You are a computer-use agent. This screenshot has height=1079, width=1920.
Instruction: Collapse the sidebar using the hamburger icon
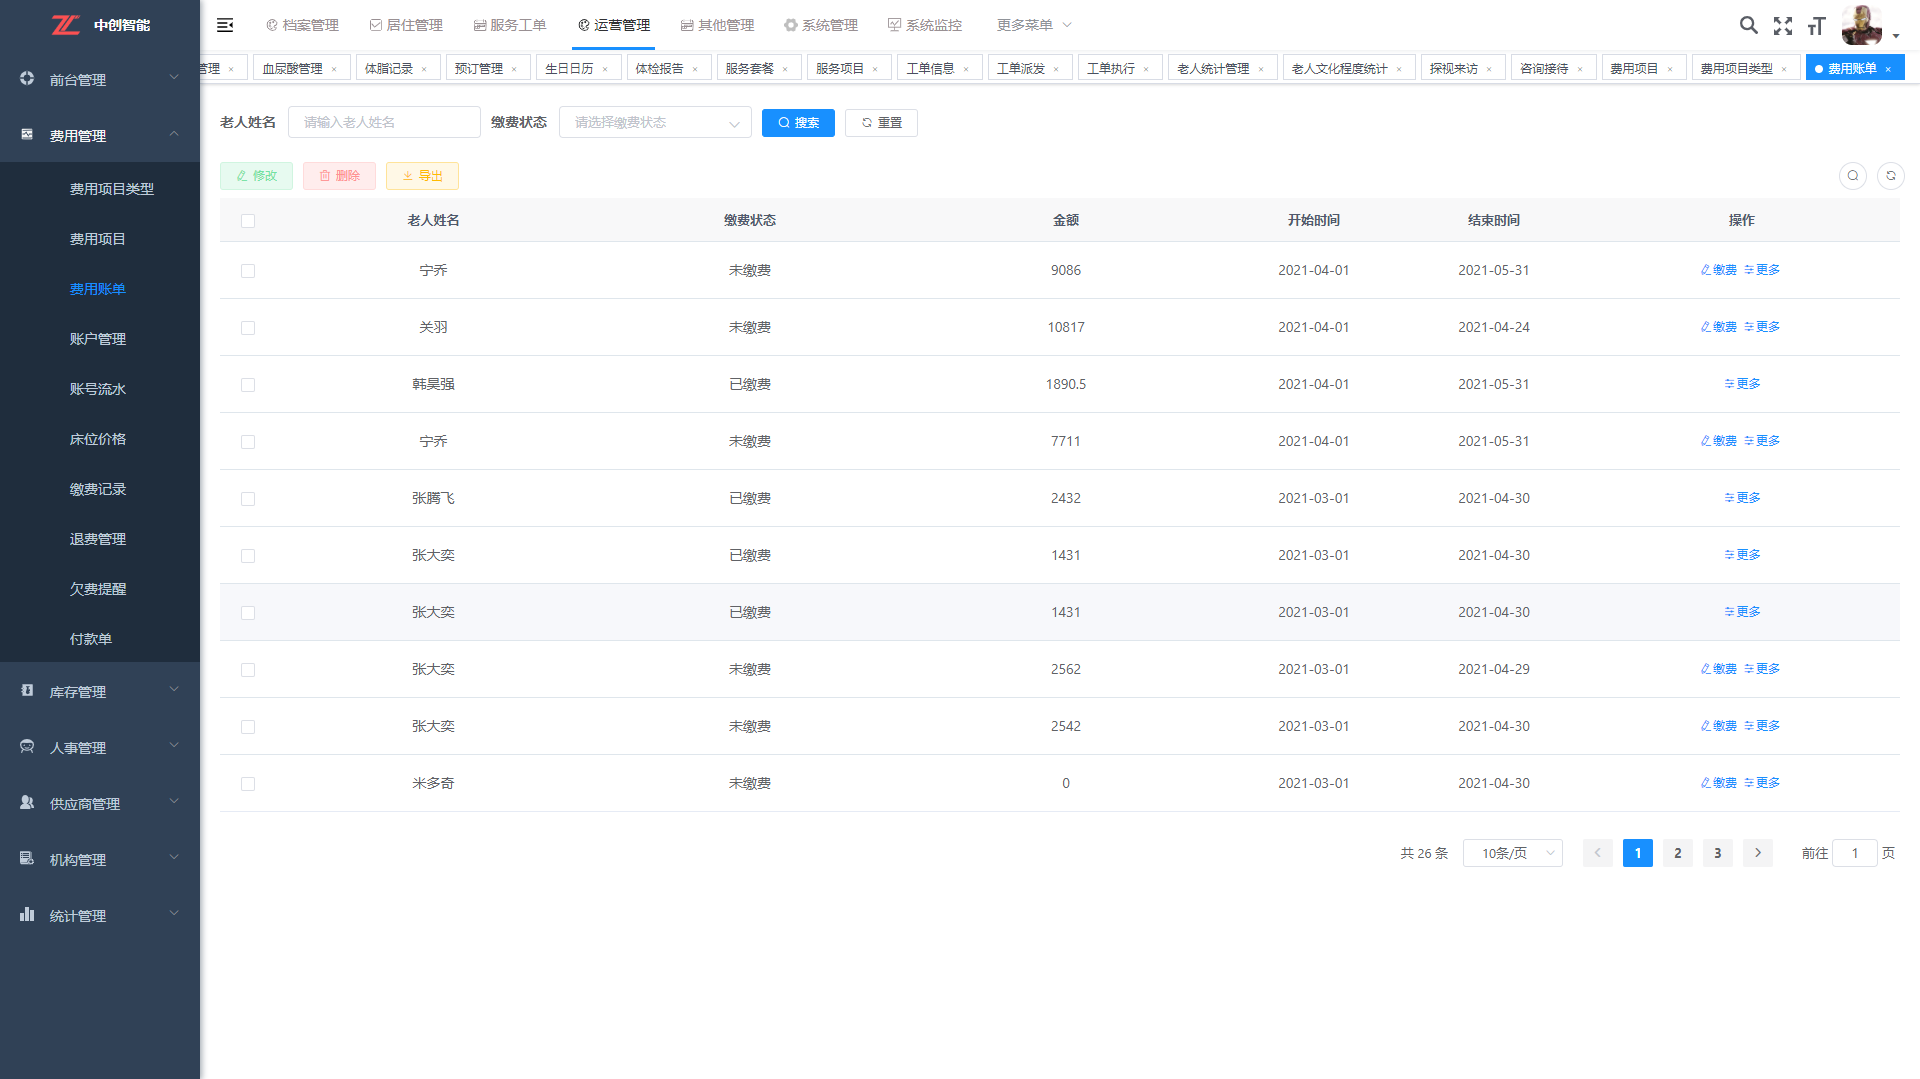tap(225, 25)
